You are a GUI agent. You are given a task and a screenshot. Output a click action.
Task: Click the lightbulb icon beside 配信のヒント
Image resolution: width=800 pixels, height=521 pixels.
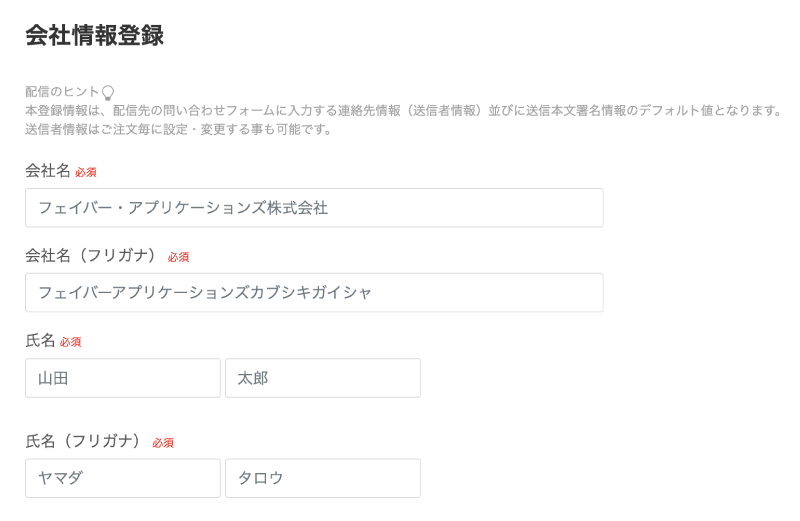click(108, 92)
